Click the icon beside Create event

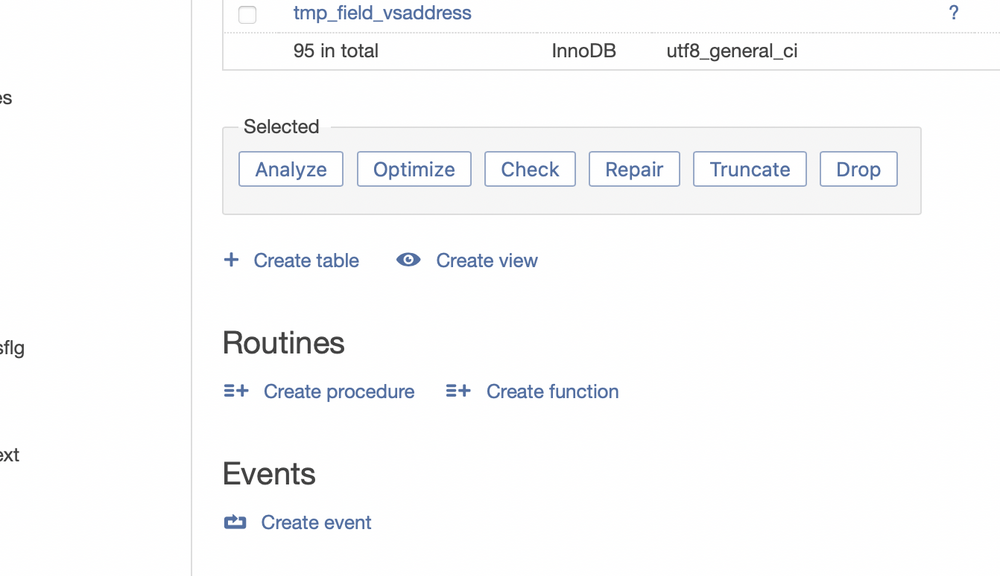[235, 522]
